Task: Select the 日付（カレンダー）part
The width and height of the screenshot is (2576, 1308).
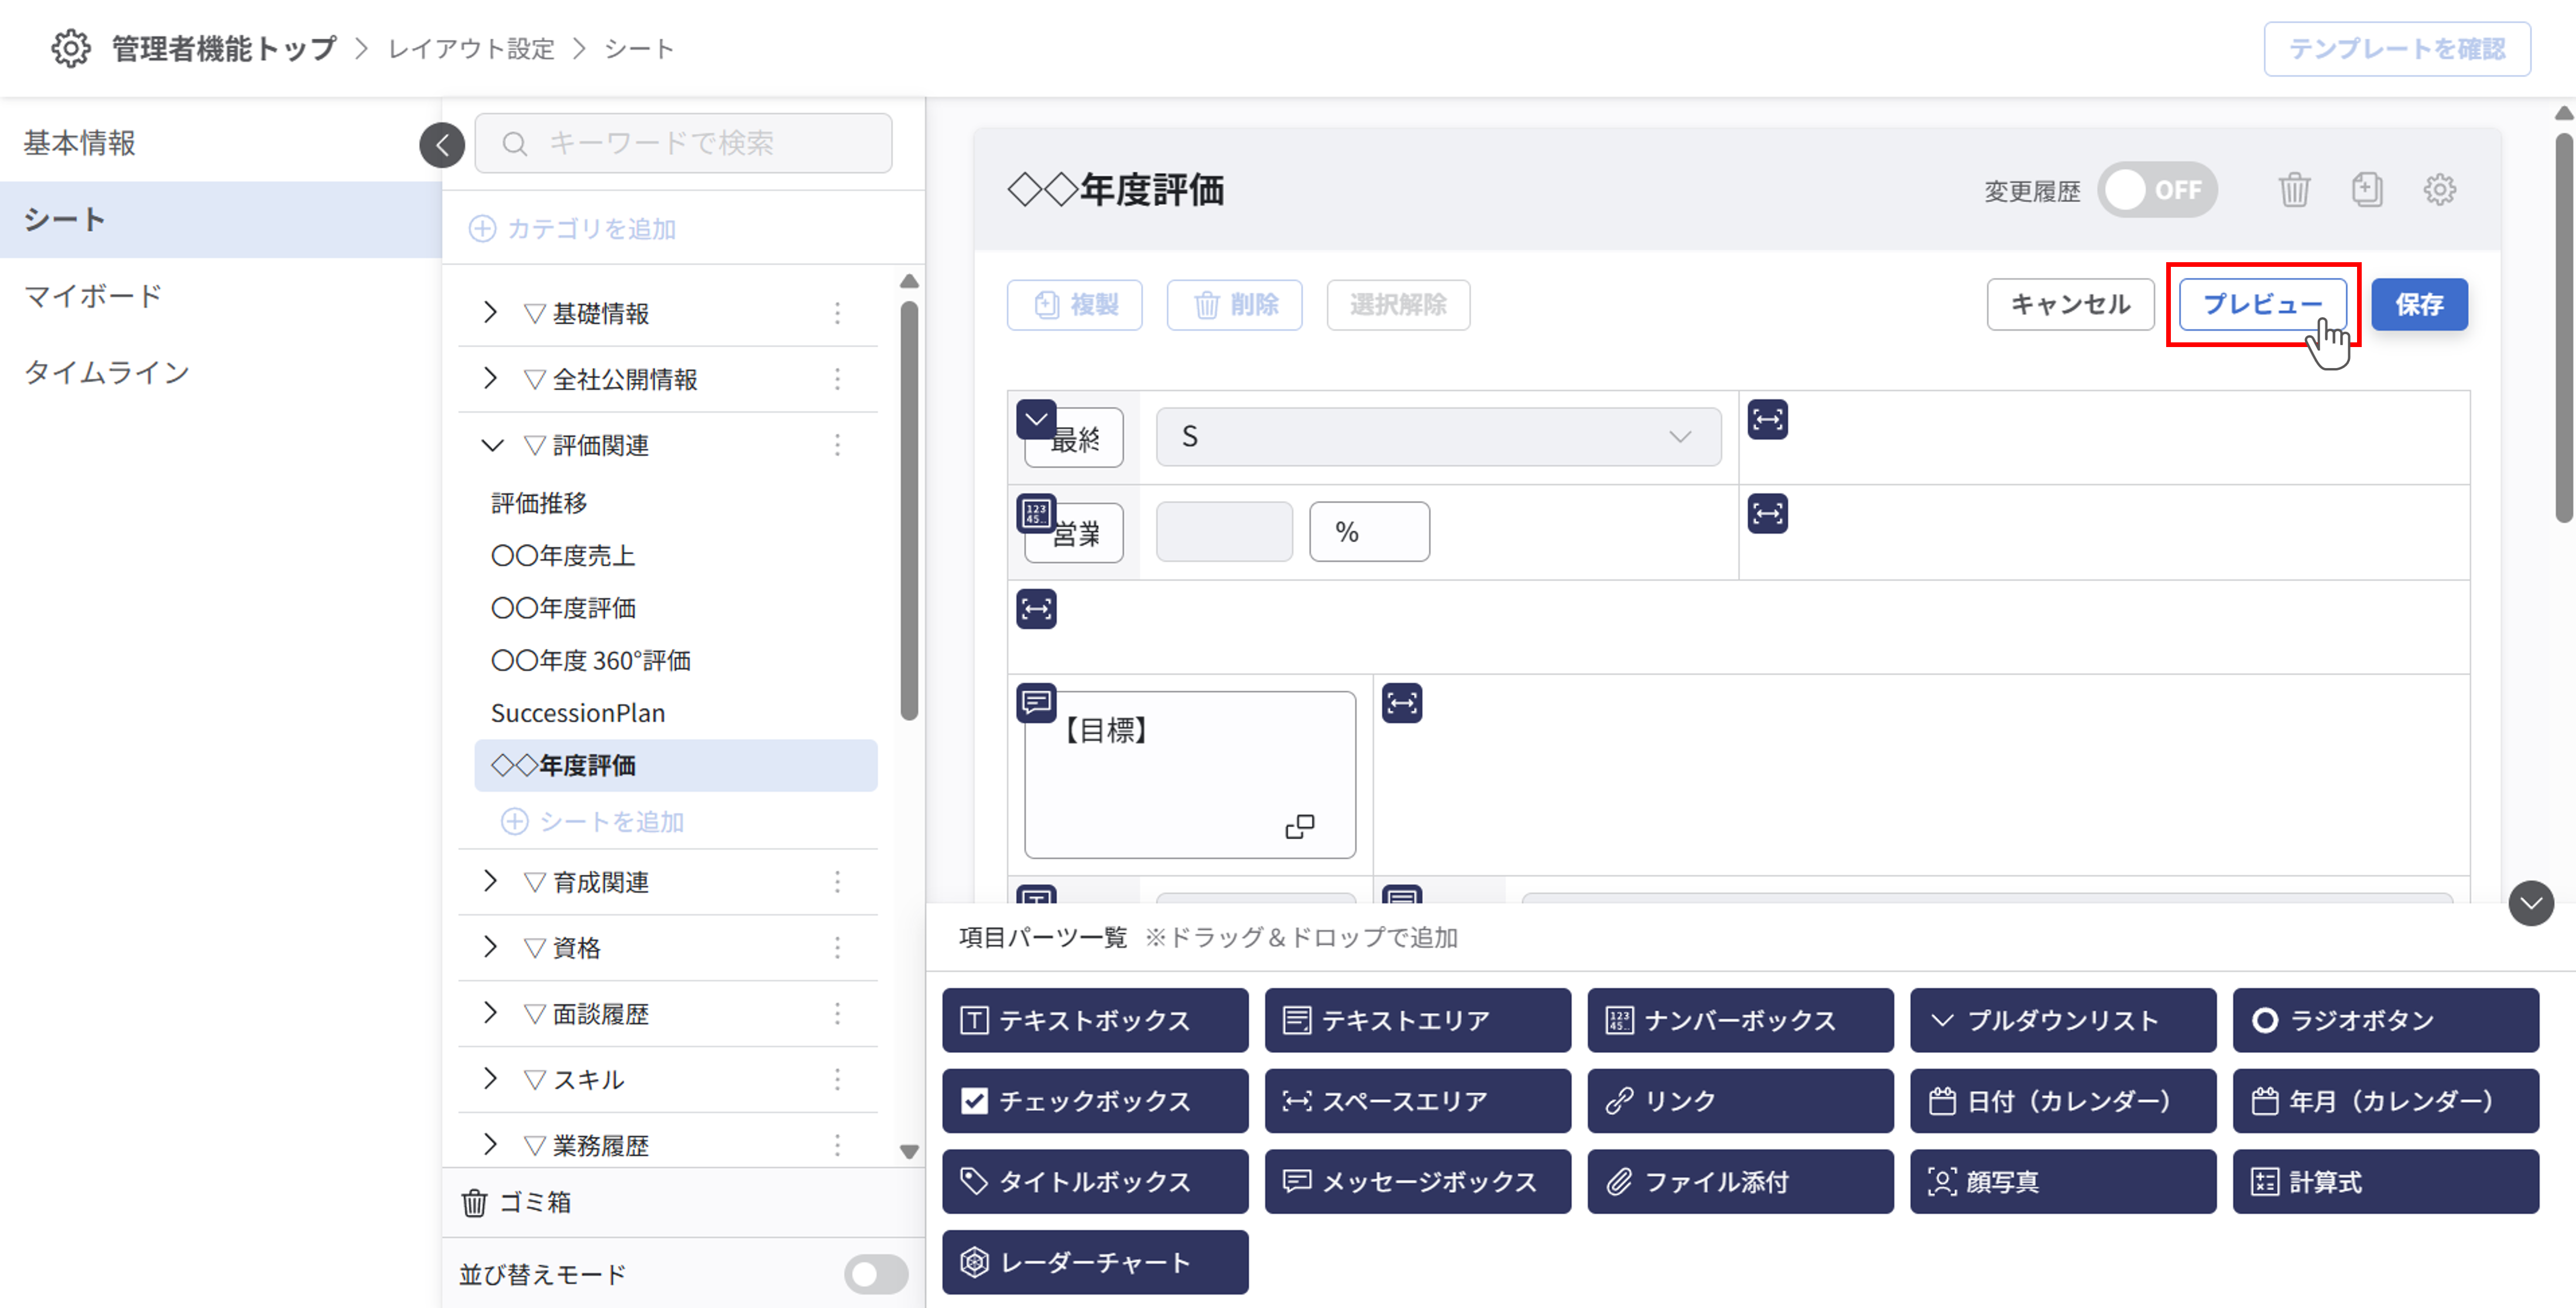Action: click(2063, 1101)
